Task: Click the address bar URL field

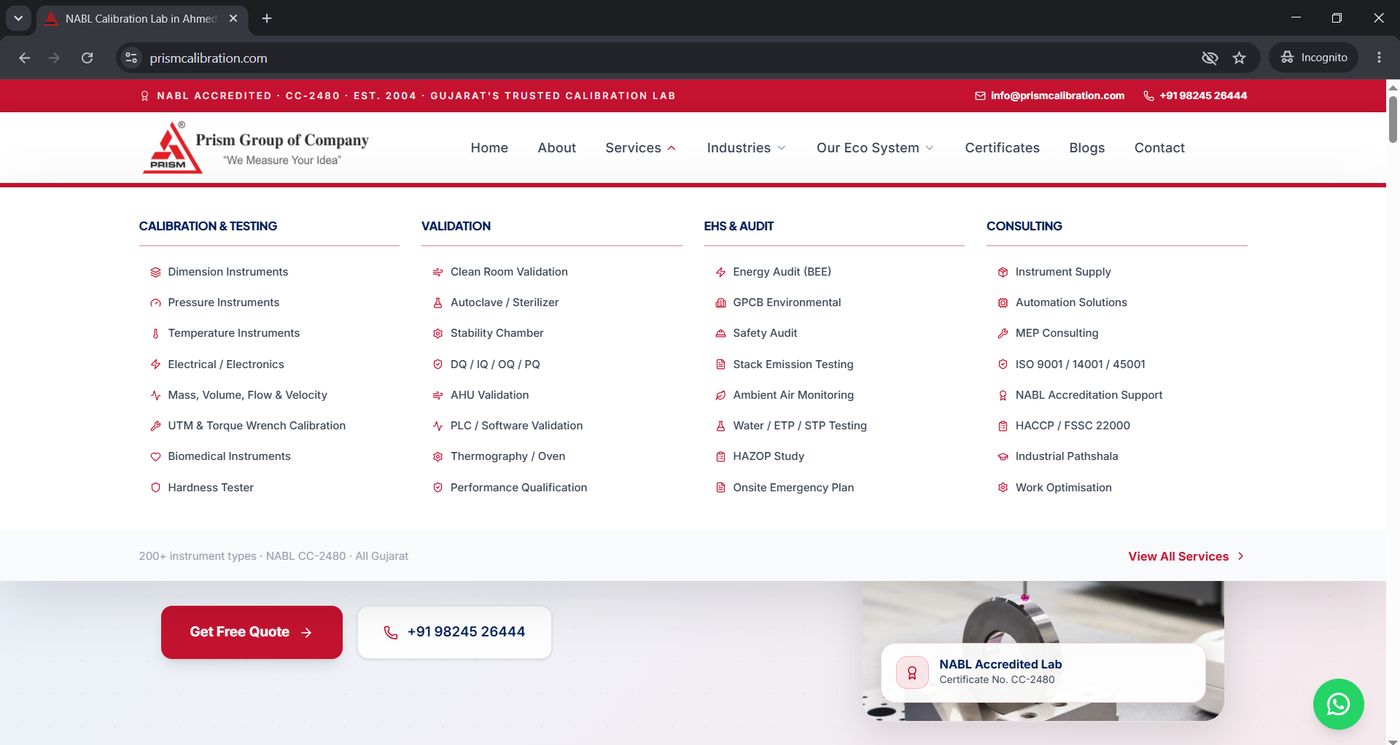Action: pyautogui.click(x=660, y=58)
